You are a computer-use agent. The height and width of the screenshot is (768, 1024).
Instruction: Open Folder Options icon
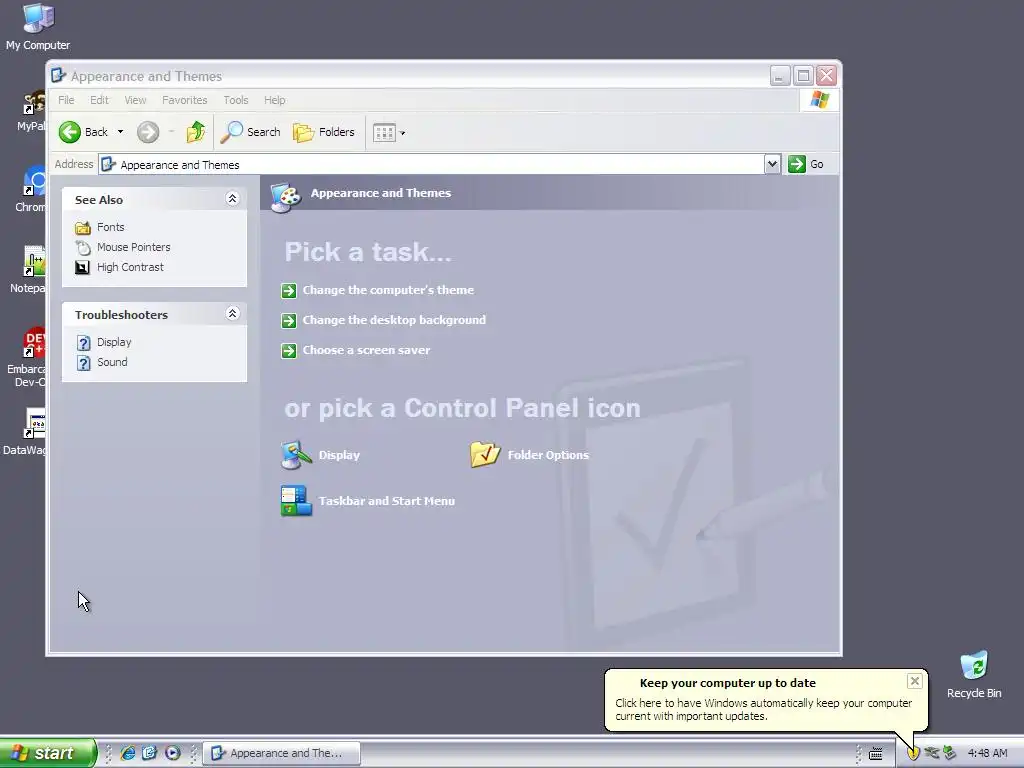pyautogui.click(x=485, y=455)
